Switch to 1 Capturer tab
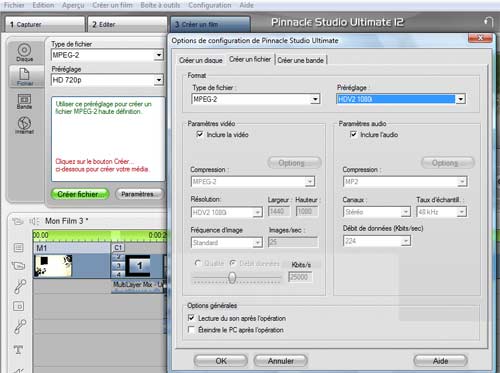500x373 pixels. pyautogui.click(x=45, y=24)
